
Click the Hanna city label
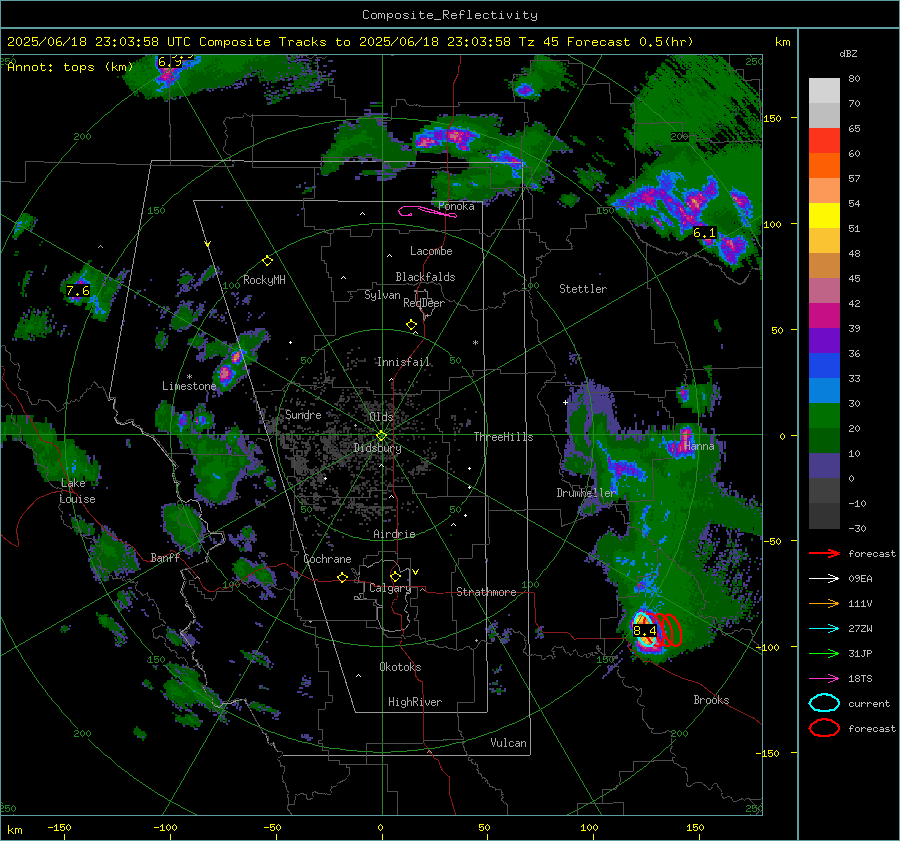[699, 446]
